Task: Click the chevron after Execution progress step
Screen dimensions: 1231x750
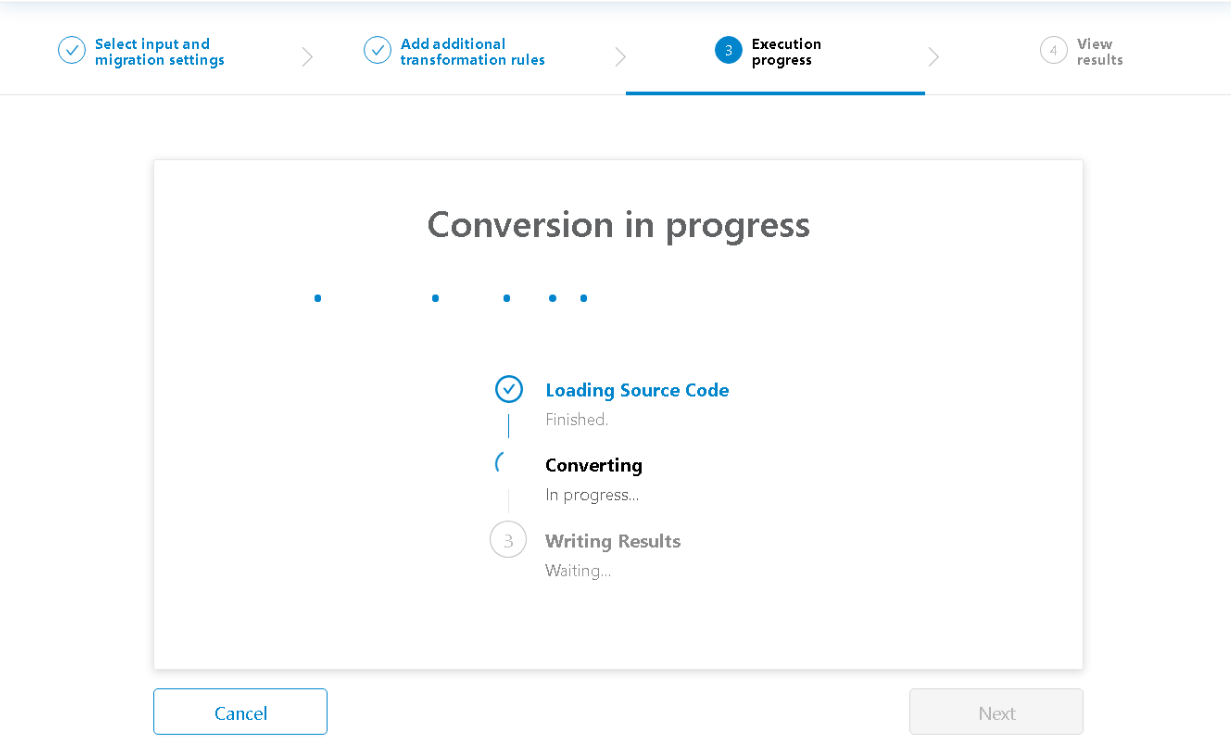Action: tap(933, 57)
